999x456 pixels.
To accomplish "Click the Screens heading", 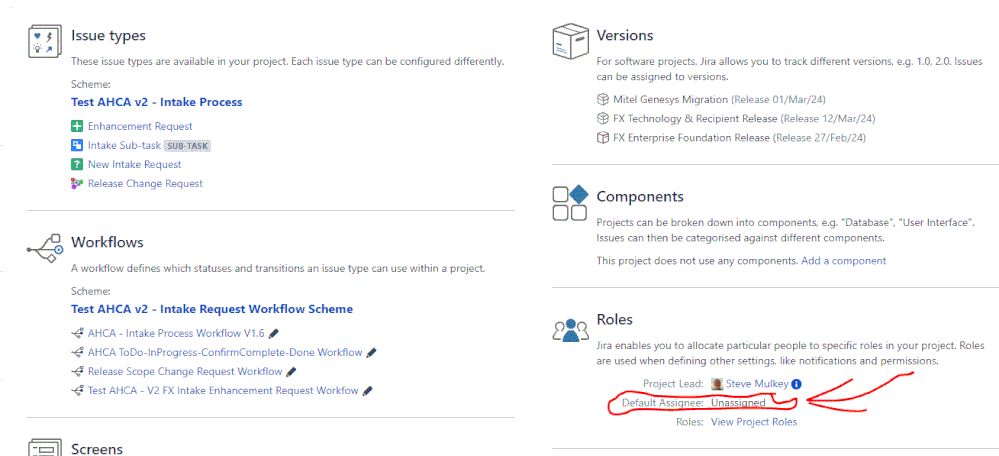I will pyautogui.click(x=97, y=449).
